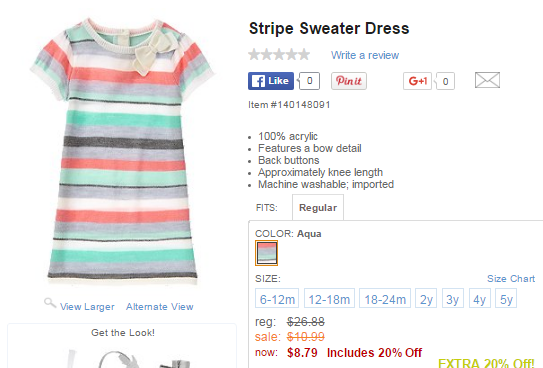The width and height of the screenshot is (543, 368).
Task: Choose the 3y size option
Action: point(453,298)
